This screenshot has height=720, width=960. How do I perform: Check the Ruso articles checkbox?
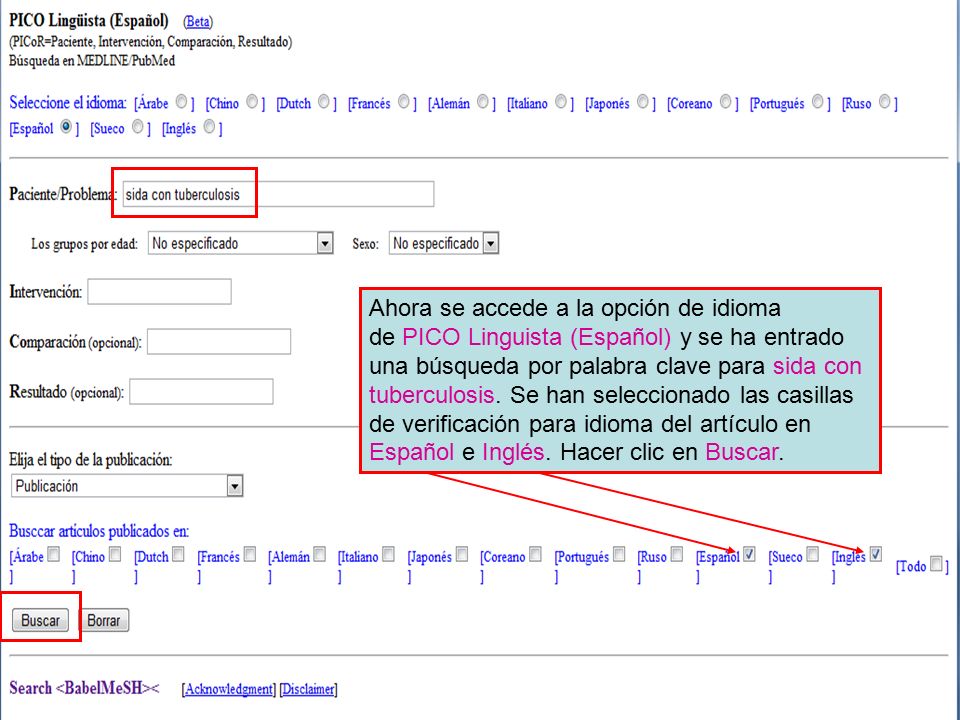pyautogui.click(x=677, y=554)
